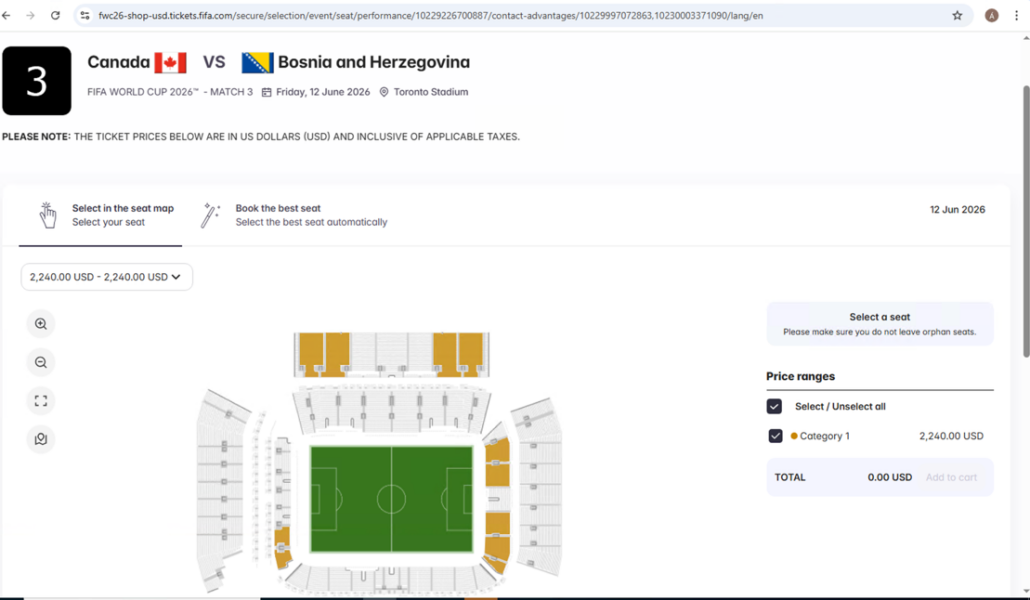Open Chrome three-dot menu

[1017, 15]
